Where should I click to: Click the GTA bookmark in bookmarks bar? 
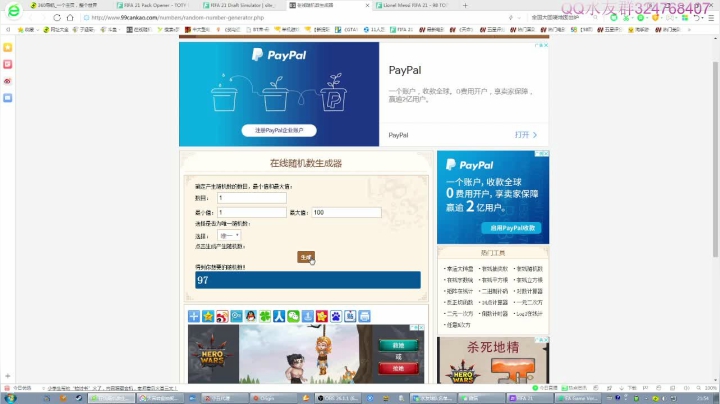pos(346,29)
